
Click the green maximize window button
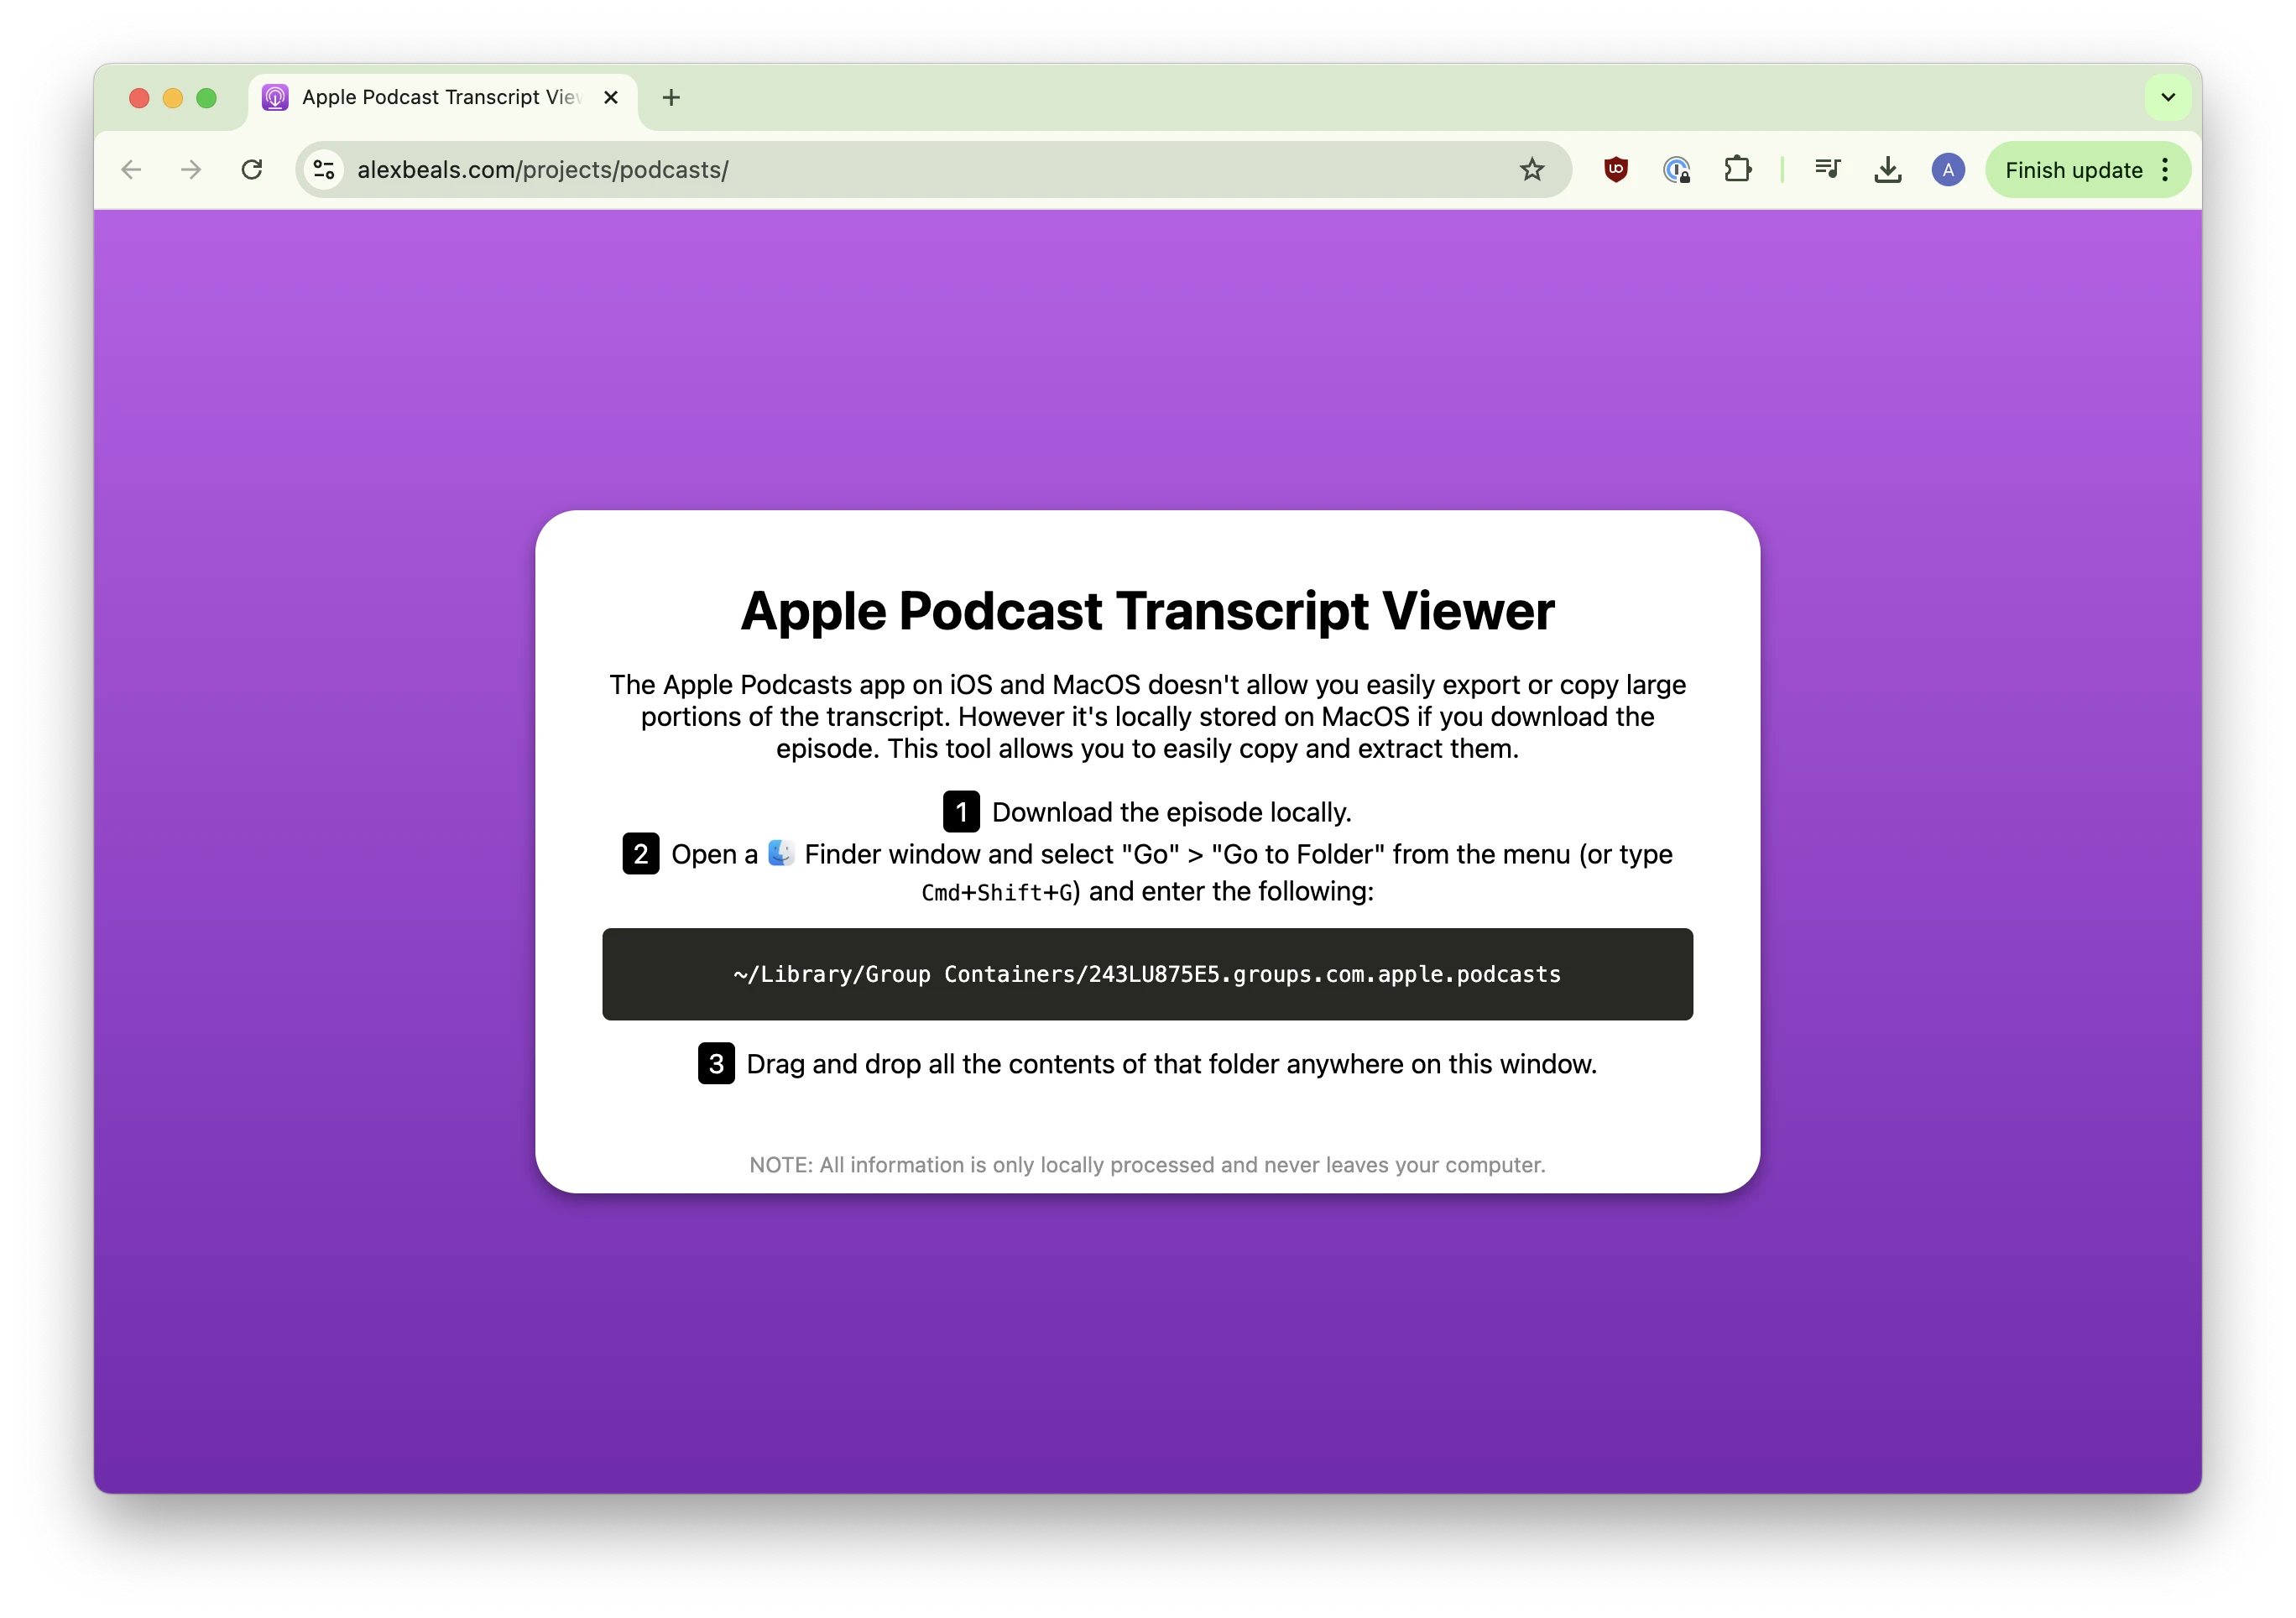click(x=206, y=97)
